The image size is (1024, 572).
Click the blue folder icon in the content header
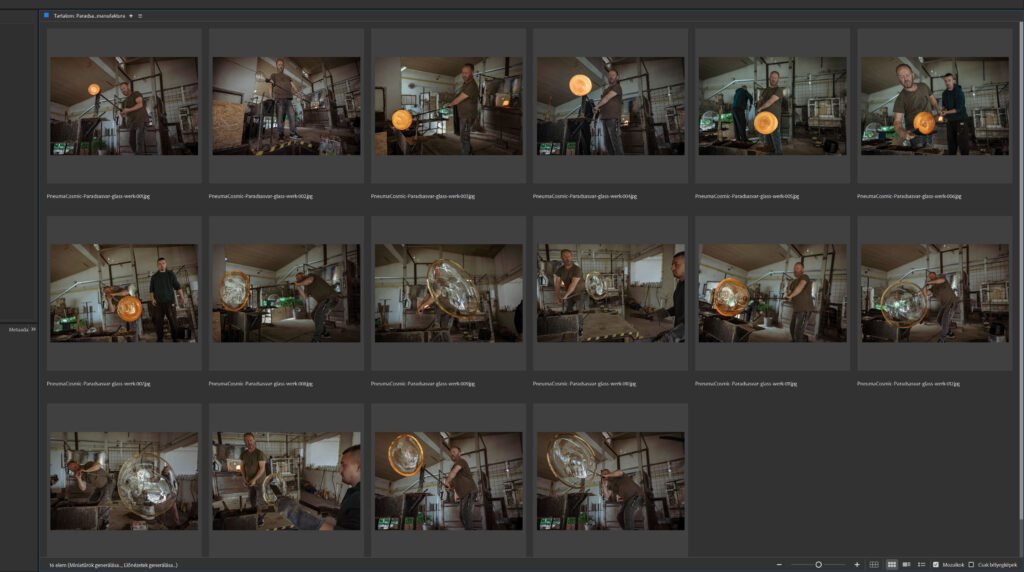tap(46, 16)
